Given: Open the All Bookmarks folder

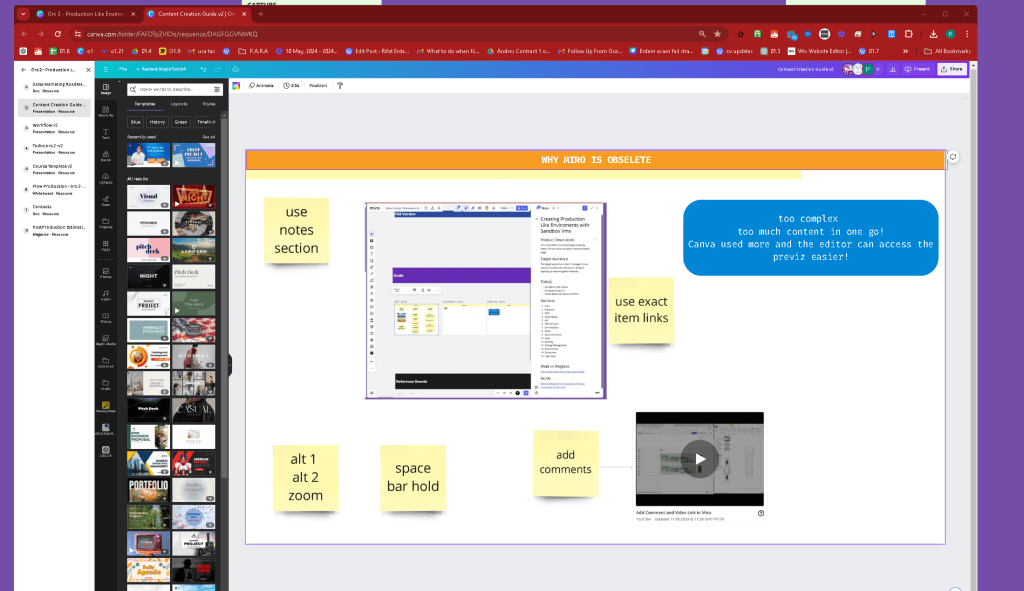Looking at the screenshot, I should point(947,51).
